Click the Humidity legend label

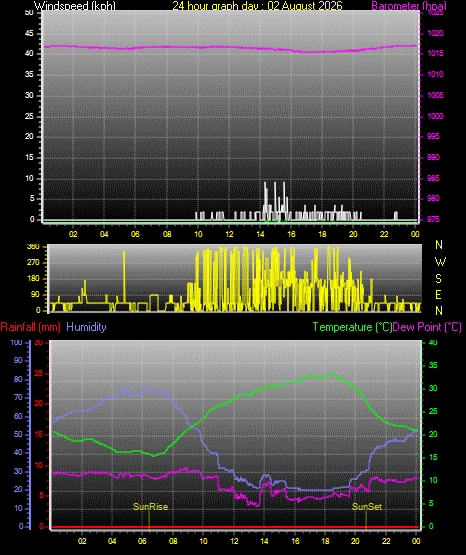click(86, 327)
